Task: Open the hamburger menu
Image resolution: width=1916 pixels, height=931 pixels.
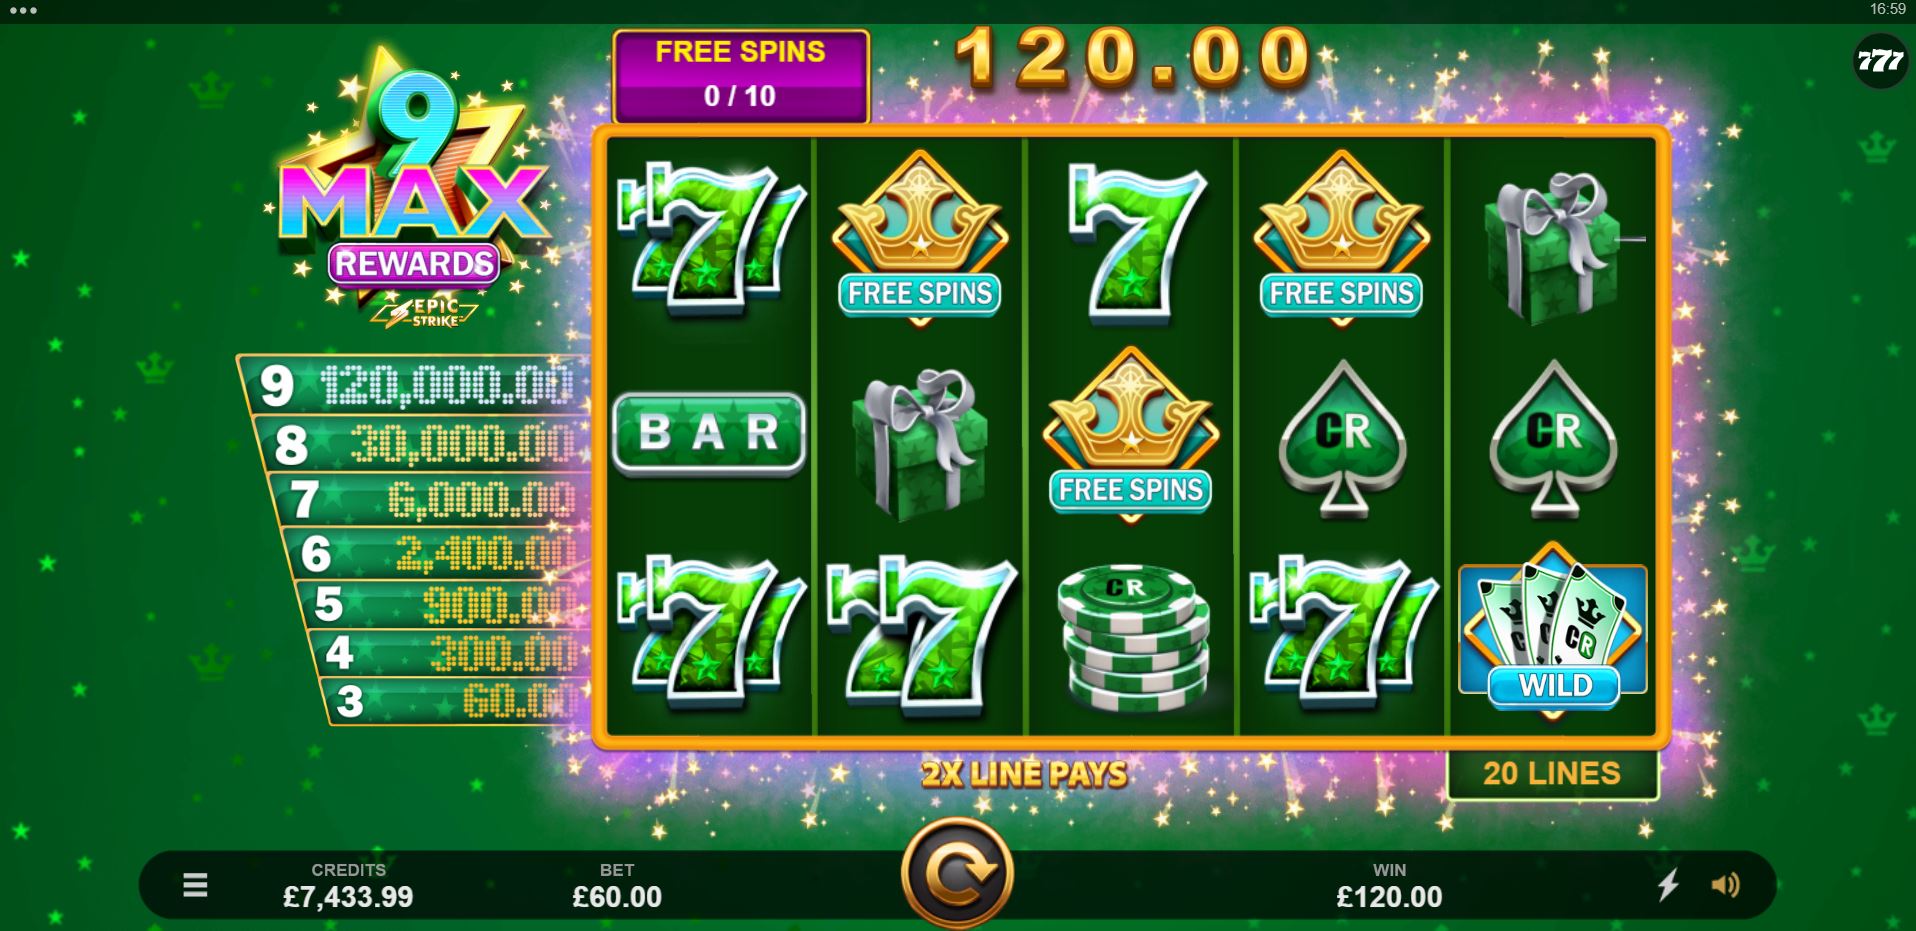Action: click(195, 884)
